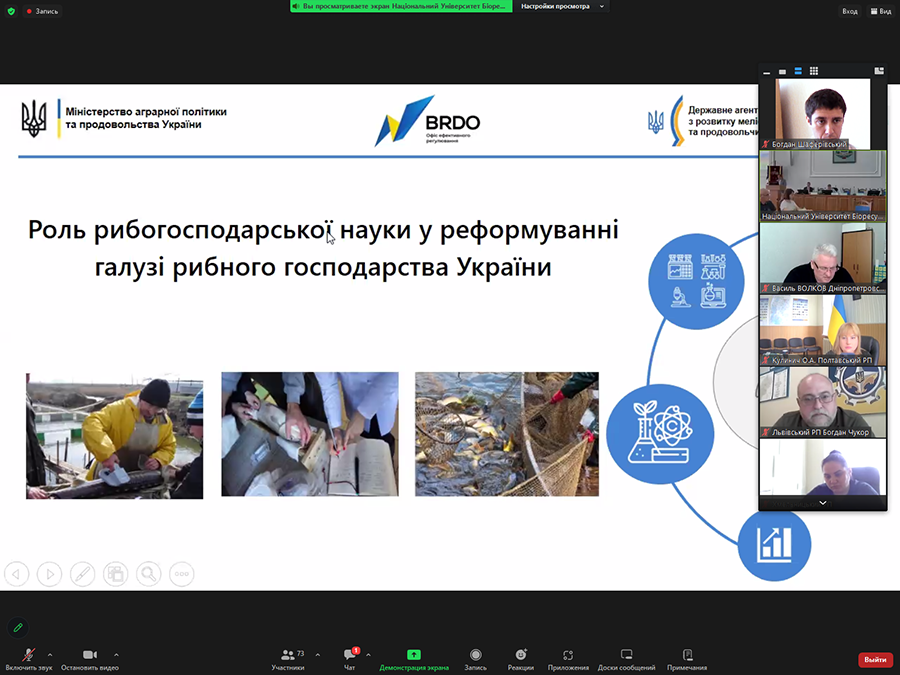Viewport: 900px width, 675px height.
Task: Click the slide photo of man in yellow jacket
Action: click(x=114, y=436)
